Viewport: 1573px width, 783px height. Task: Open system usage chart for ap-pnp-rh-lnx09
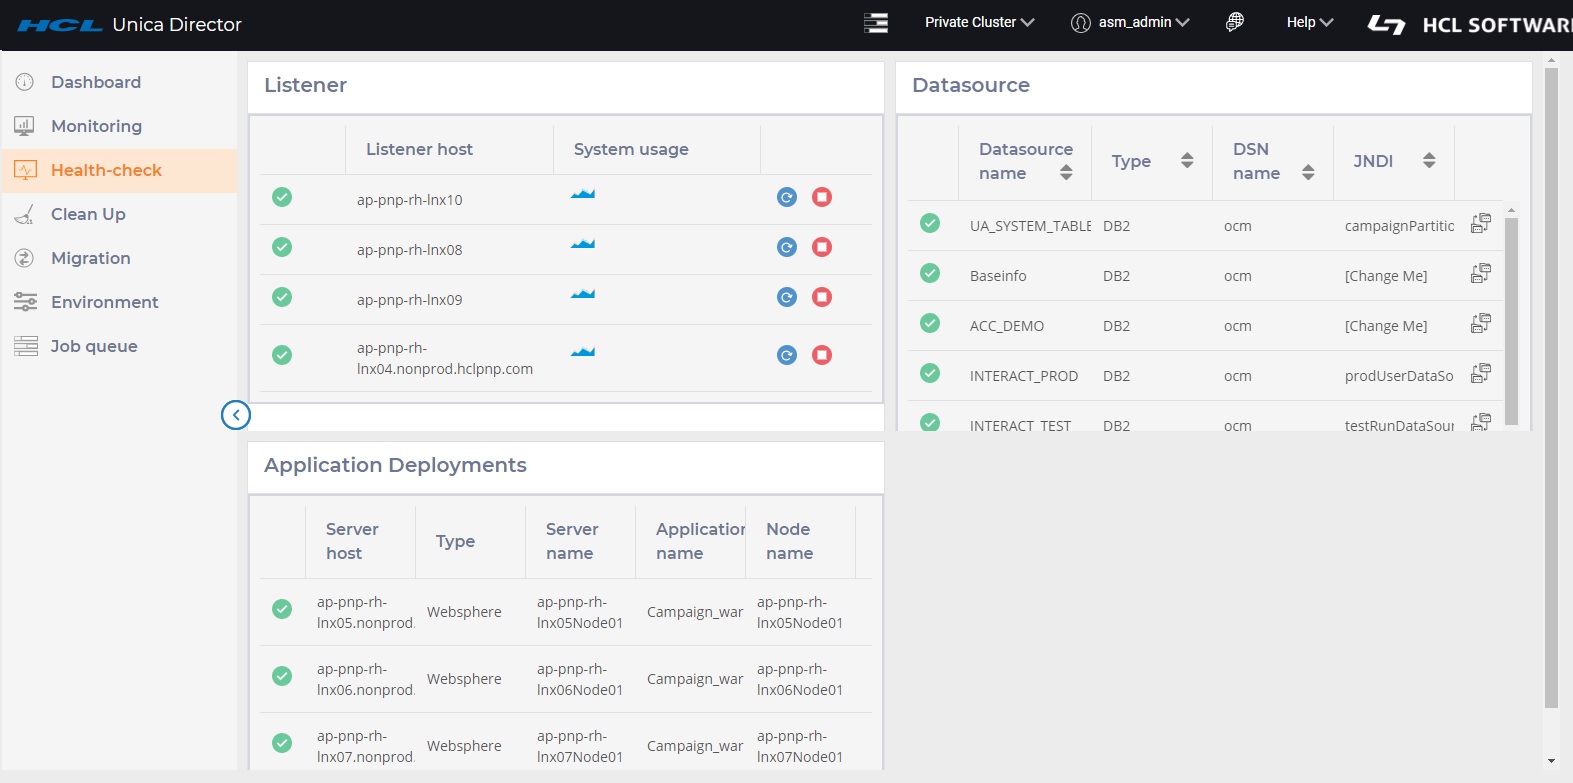[583, 294]
